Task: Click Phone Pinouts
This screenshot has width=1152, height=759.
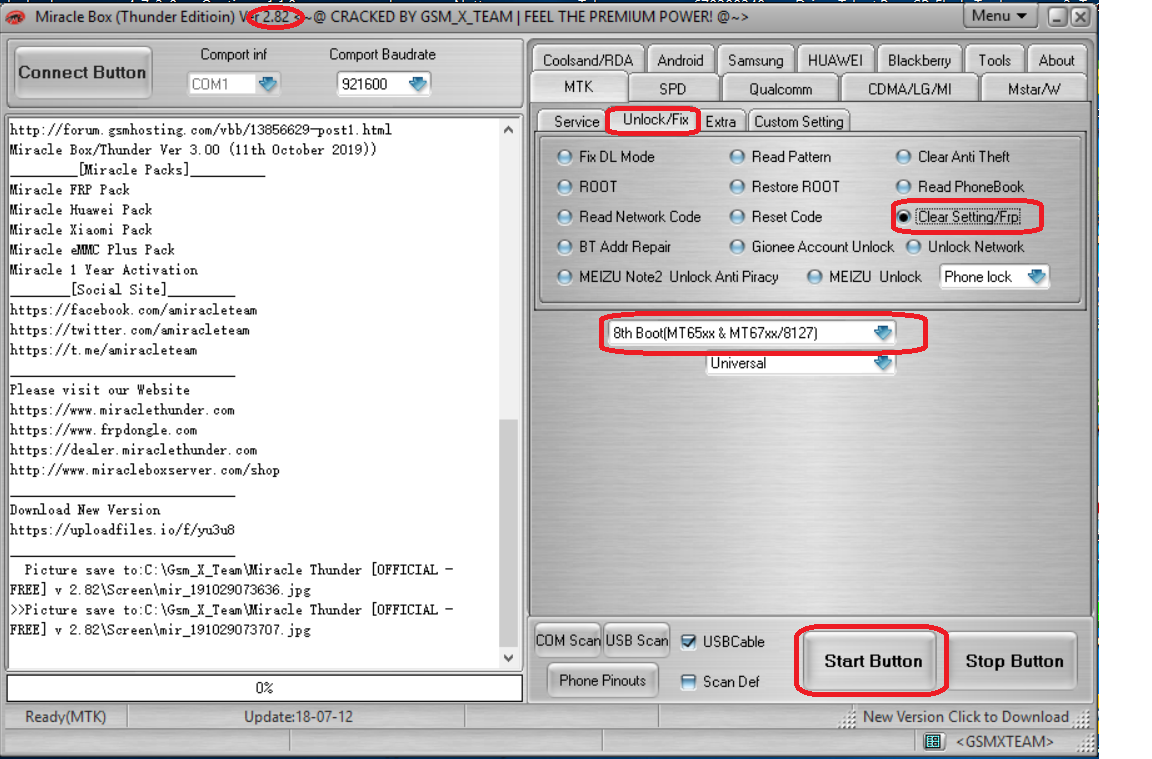Action: (601, 680)
